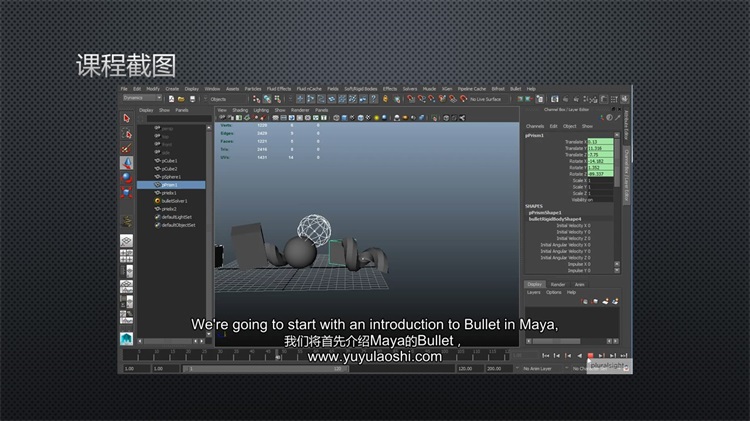Toggle Channel Box visibility icon top right
750x421 pixels.
(x=624, y=99)
